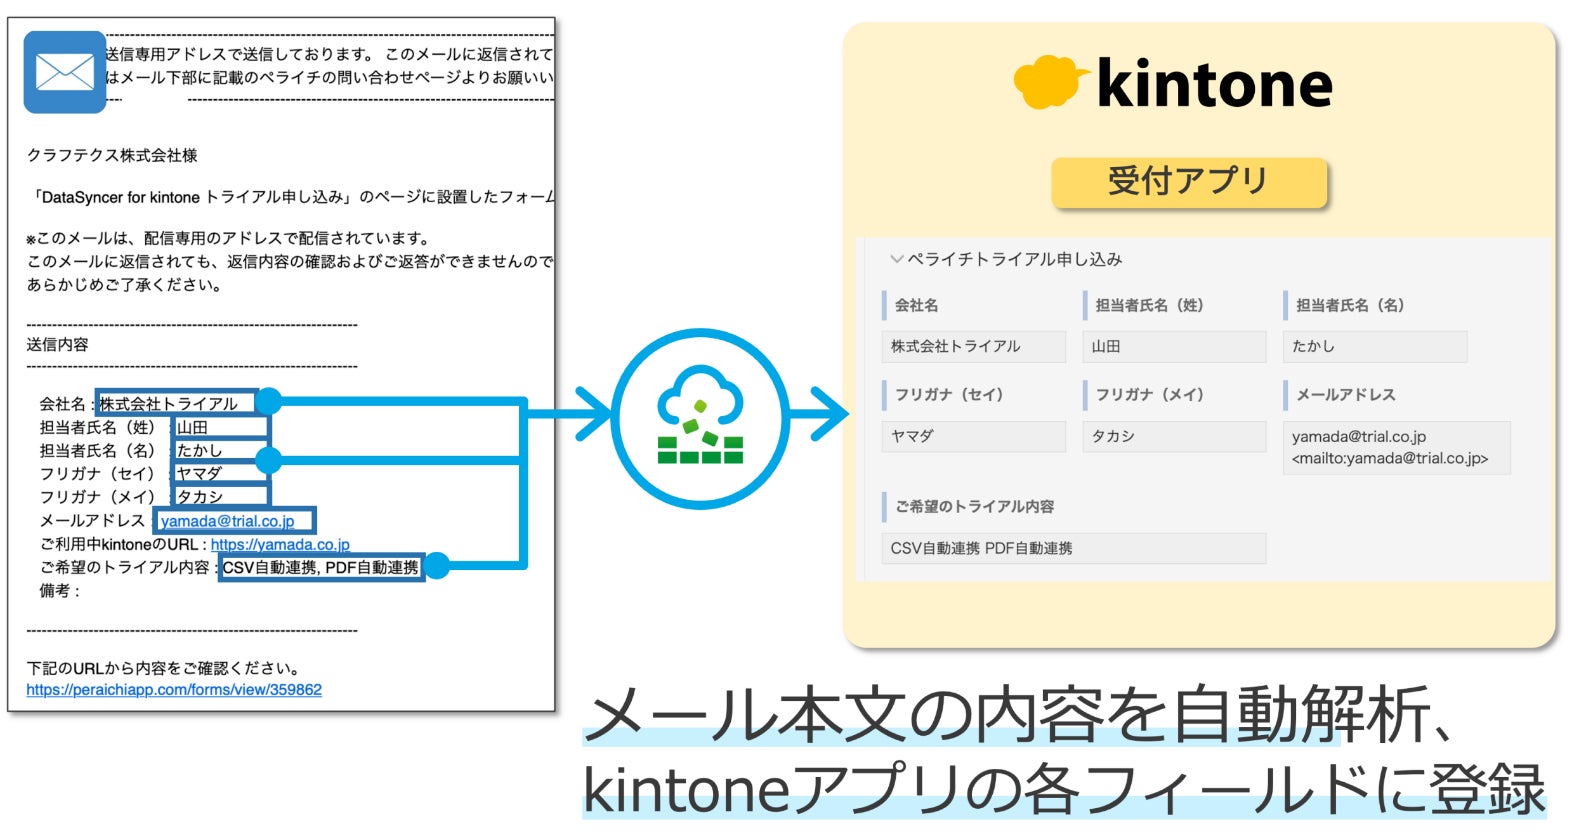Click 山田 in the email body

(x=192, y=428)
